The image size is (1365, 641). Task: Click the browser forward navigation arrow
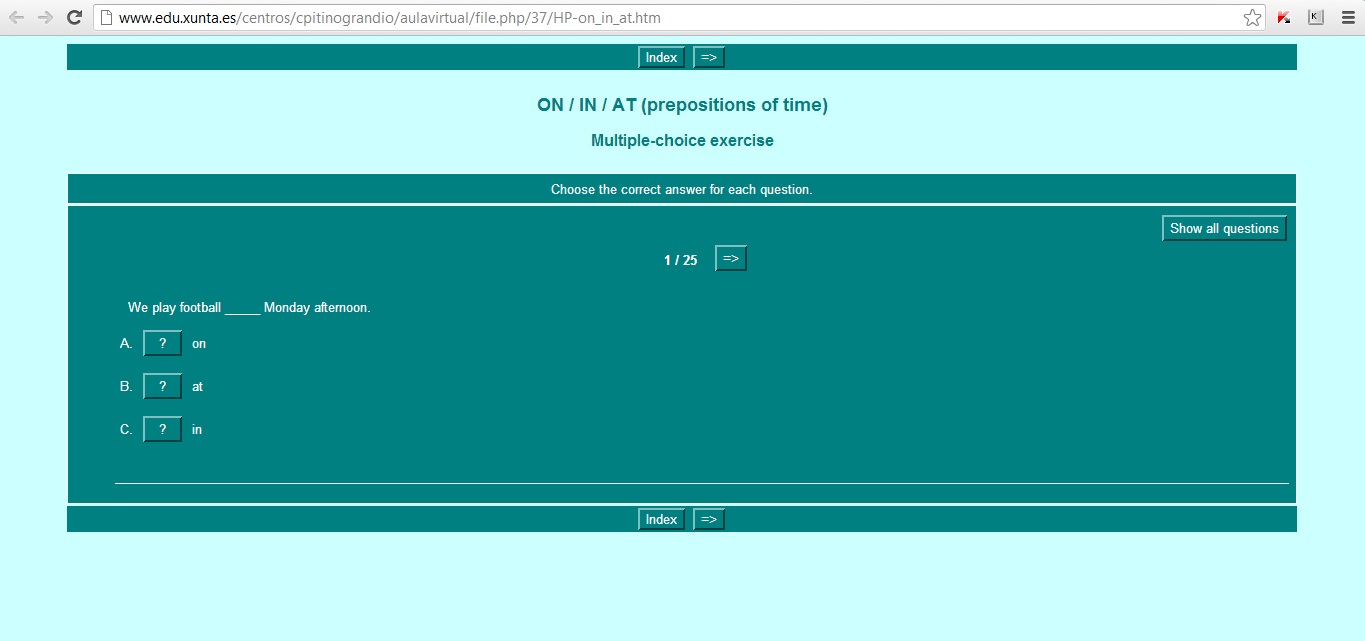tap(44, 16)
